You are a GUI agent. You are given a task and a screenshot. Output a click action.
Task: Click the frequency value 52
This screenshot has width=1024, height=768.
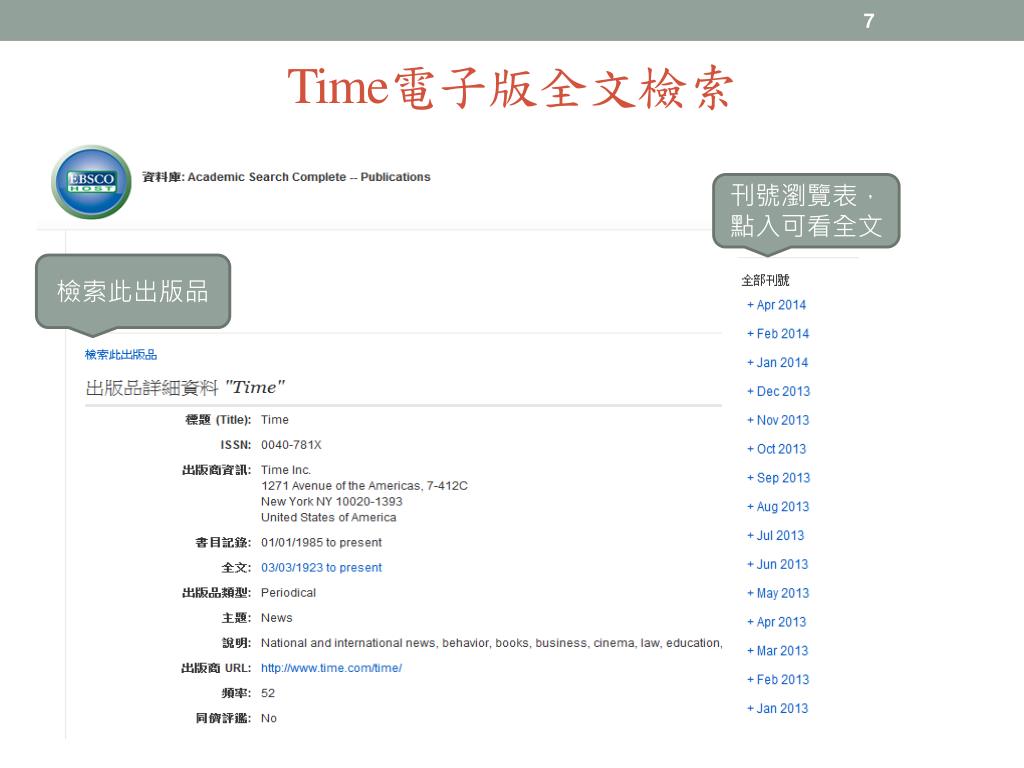pyautogui.click(x=268, y=693)
